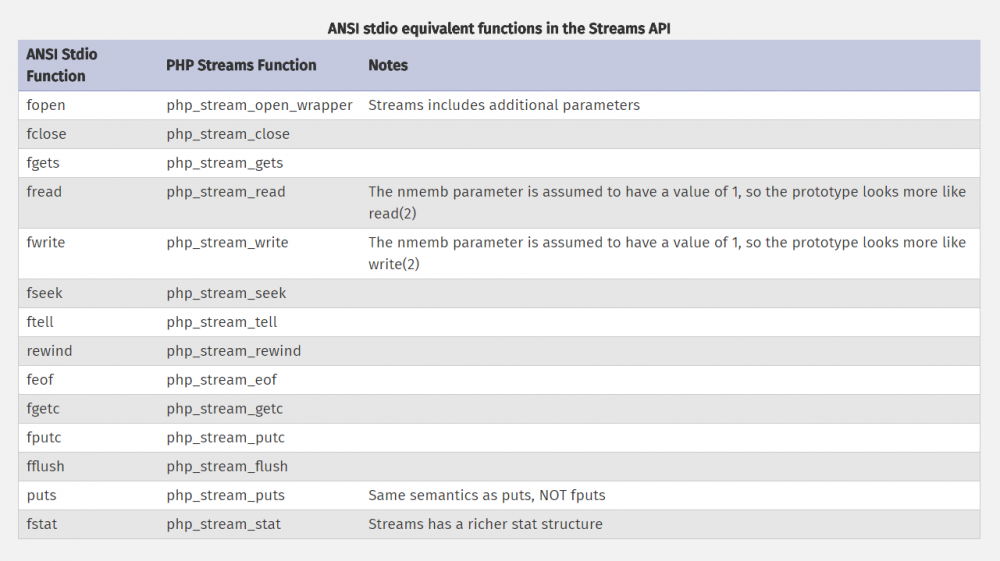Select the feof cell
1000x561 pixels.
tap(42, 380)
